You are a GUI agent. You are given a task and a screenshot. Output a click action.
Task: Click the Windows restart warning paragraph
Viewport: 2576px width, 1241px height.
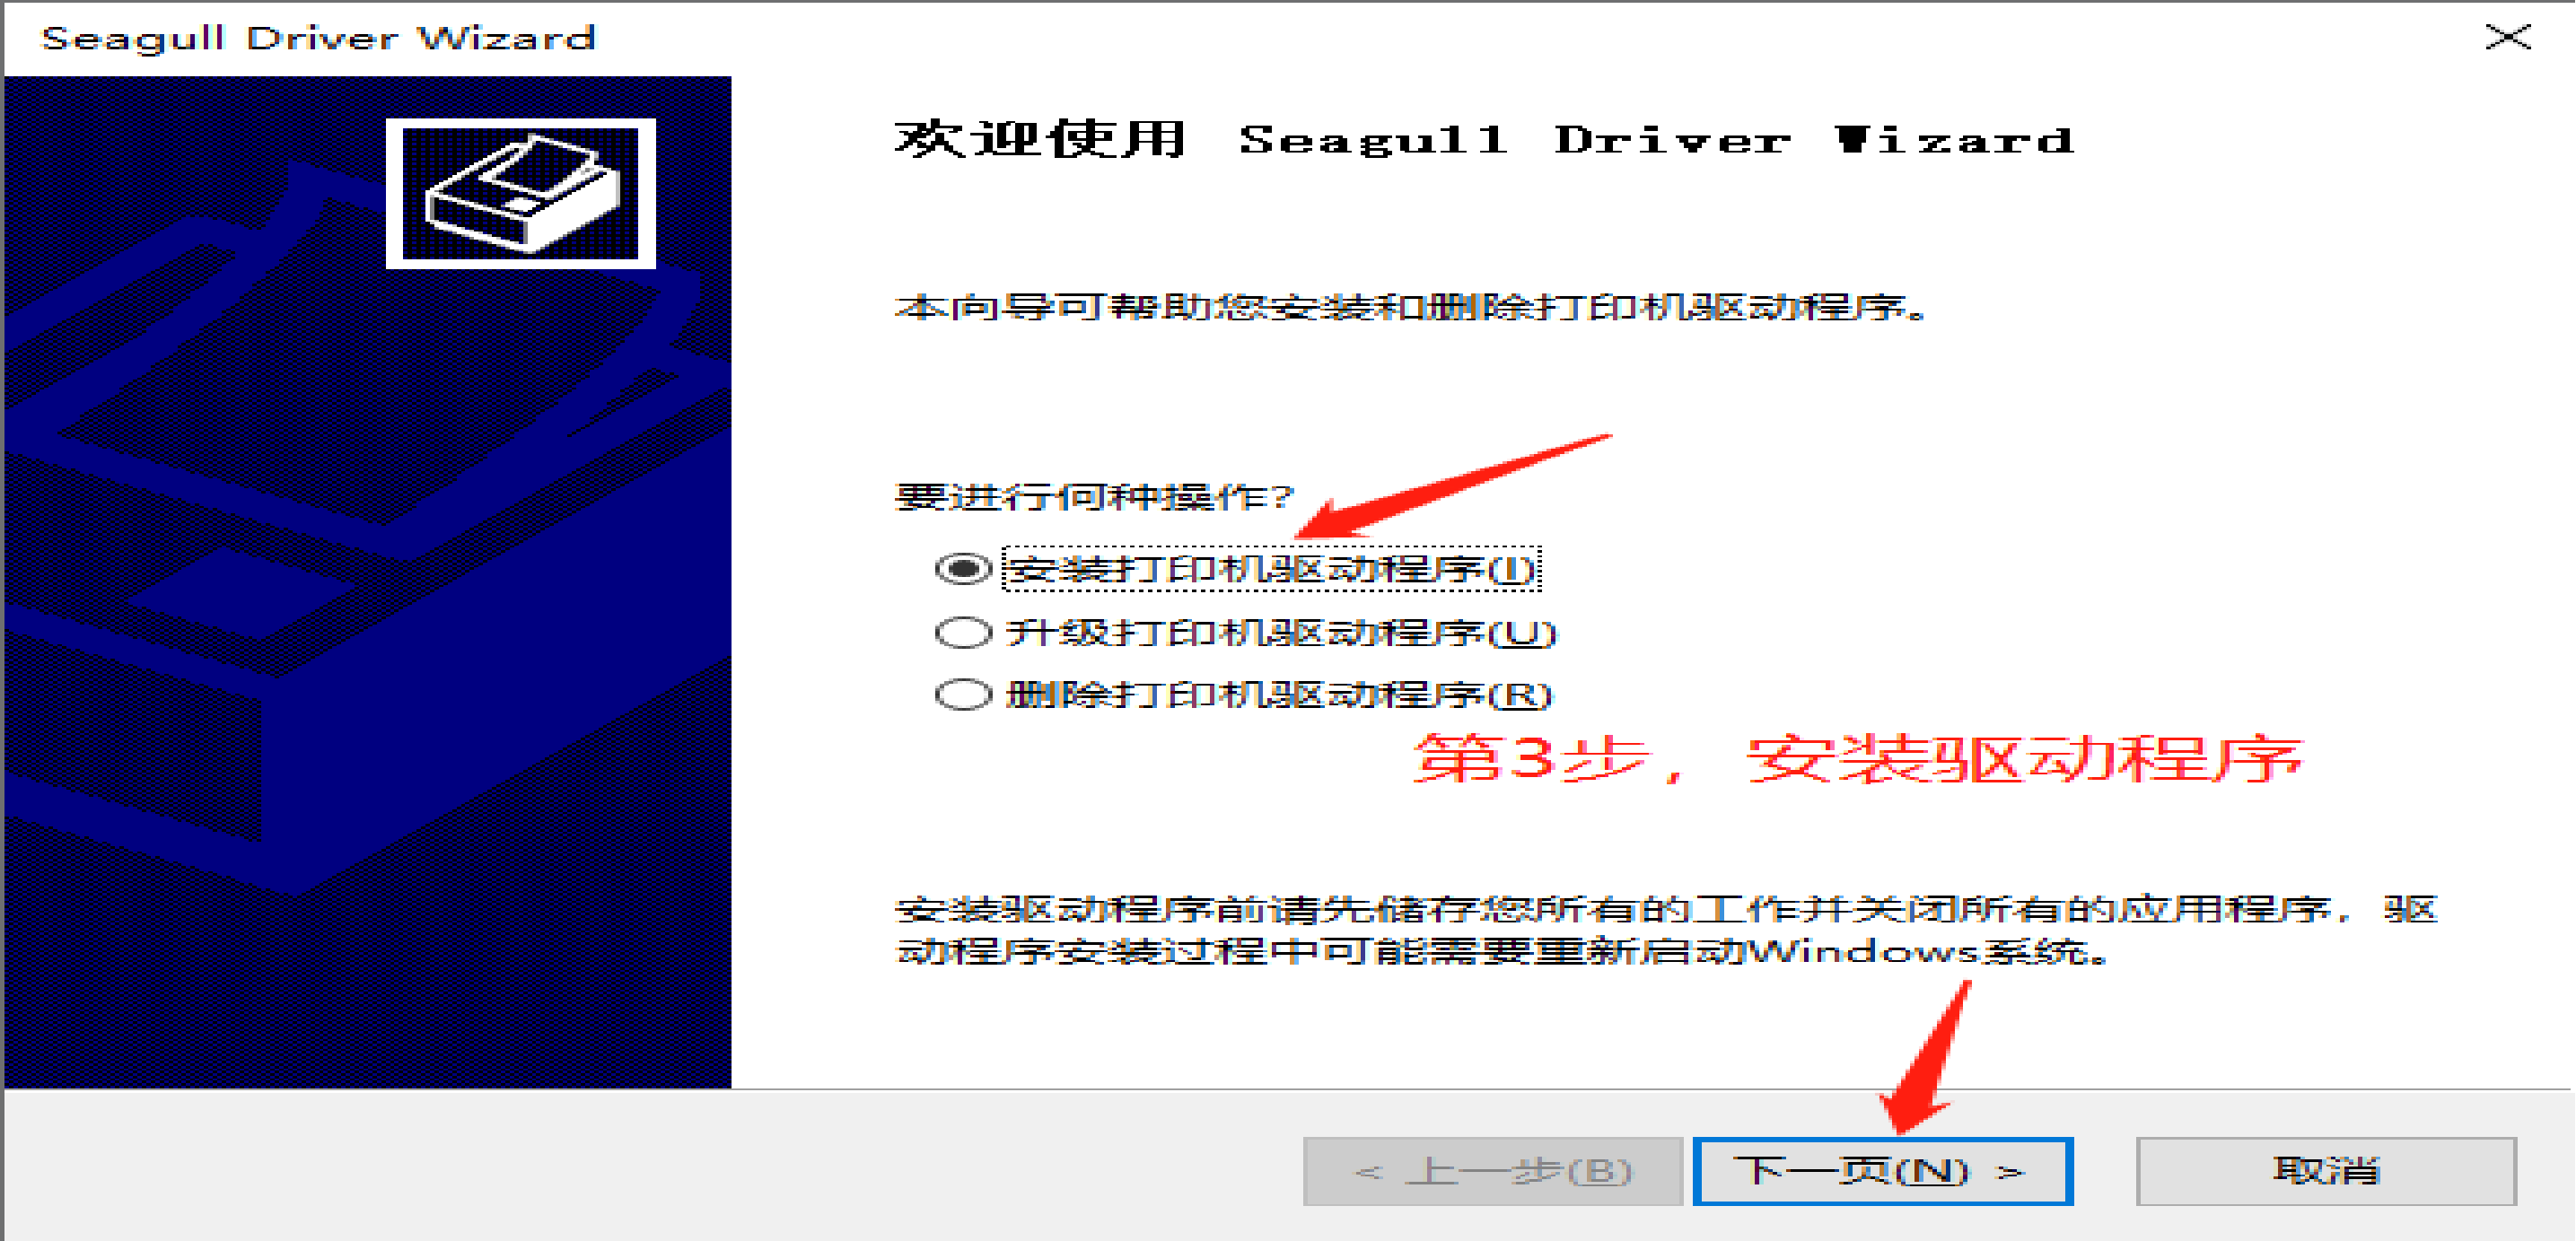coord(1667,930)
